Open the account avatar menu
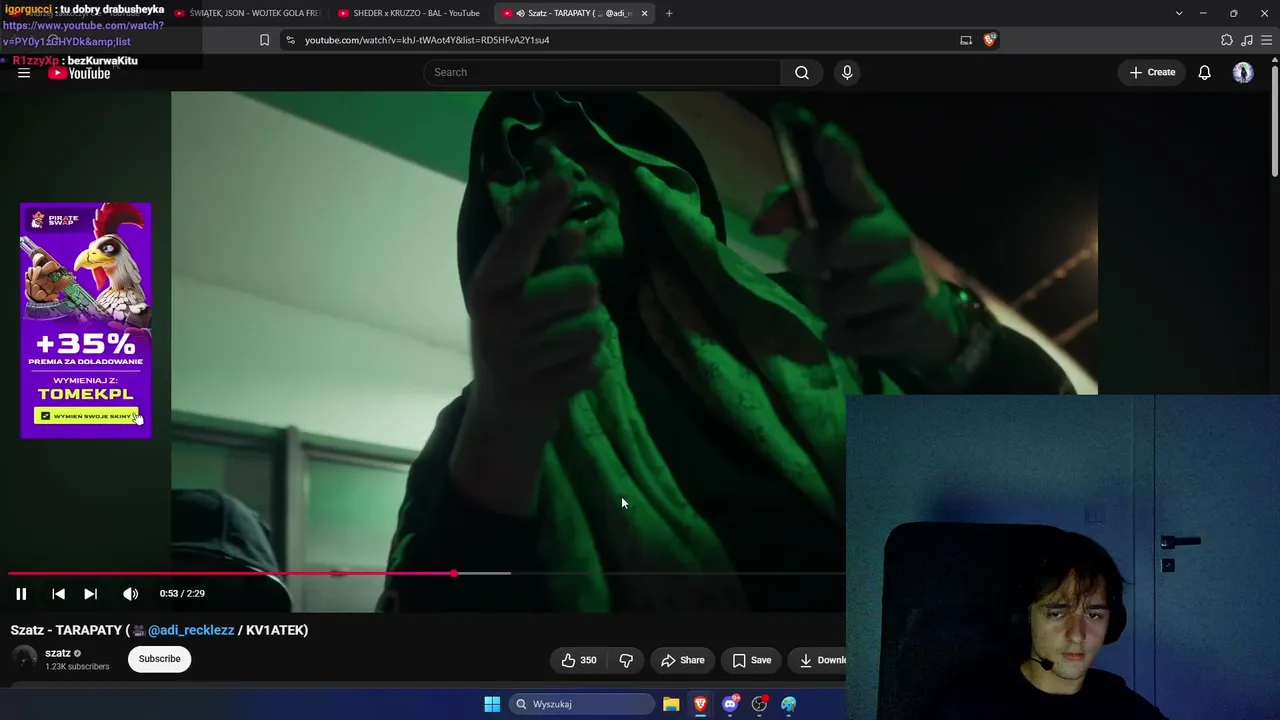The height and width of the screenshot is (720, 1280). (1243, 72)
